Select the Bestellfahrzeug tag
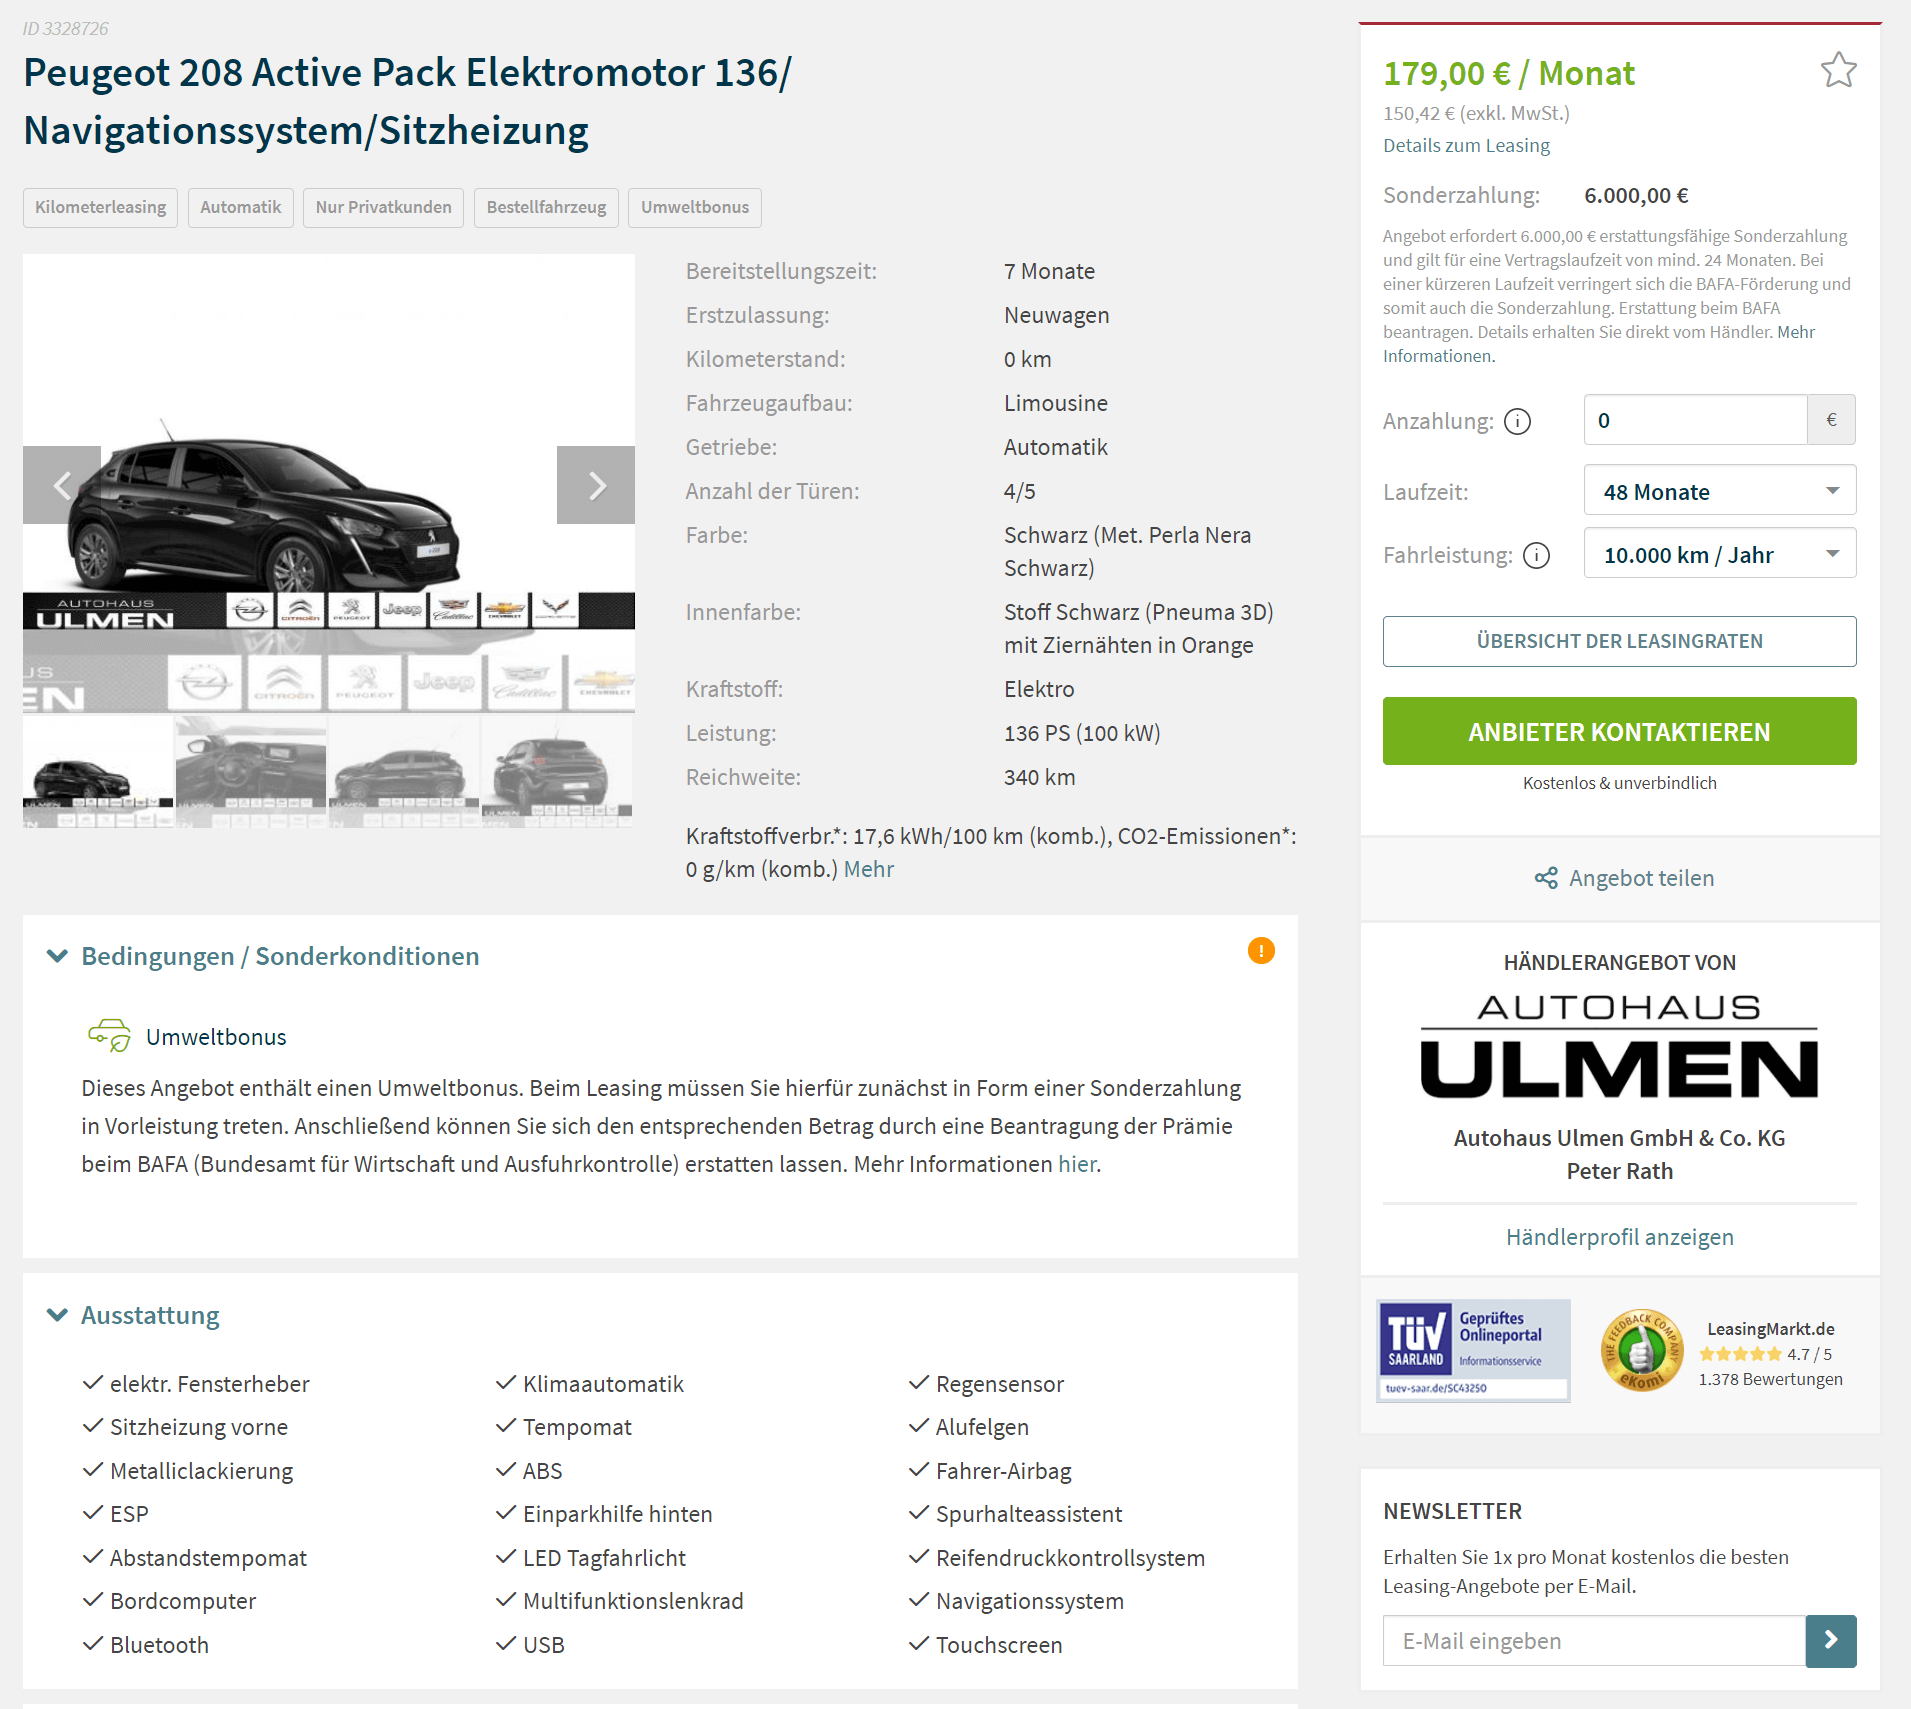Image resolution: width=1911 pixels, height=1709 pixels. [x=546, y=207]
